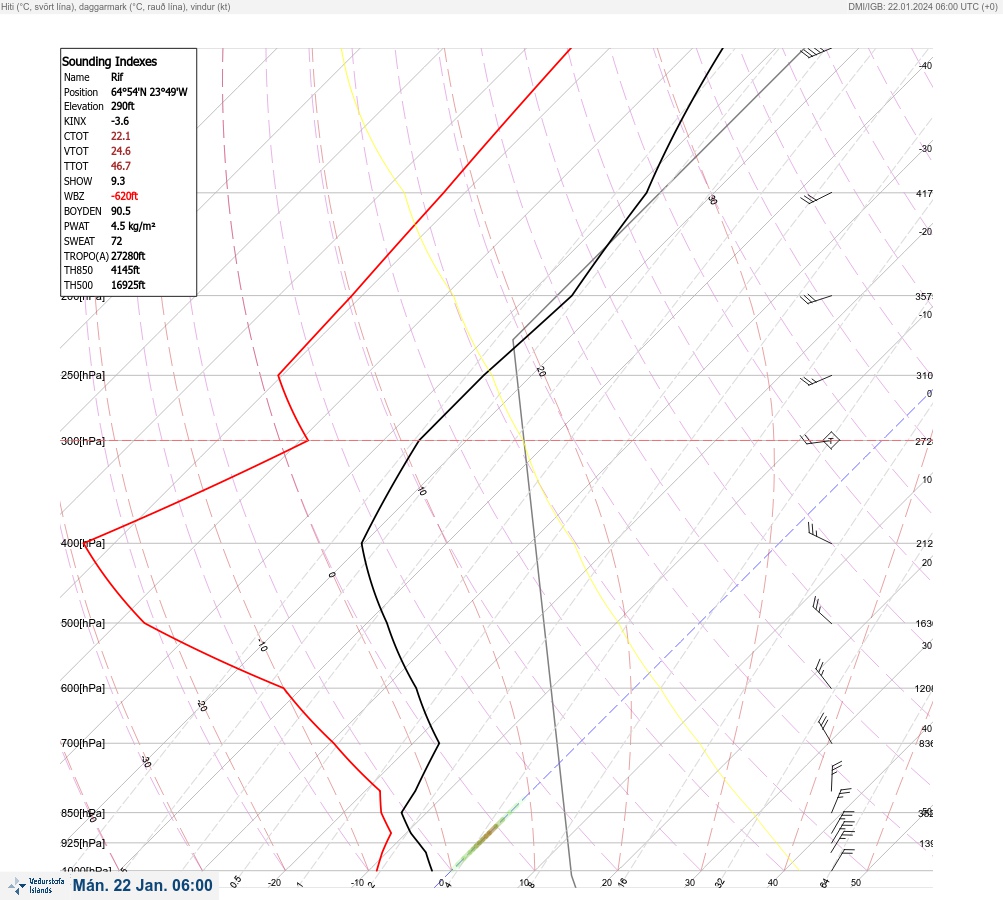Click the tropopause diamond marker at 300 hPa

[830, 440]
